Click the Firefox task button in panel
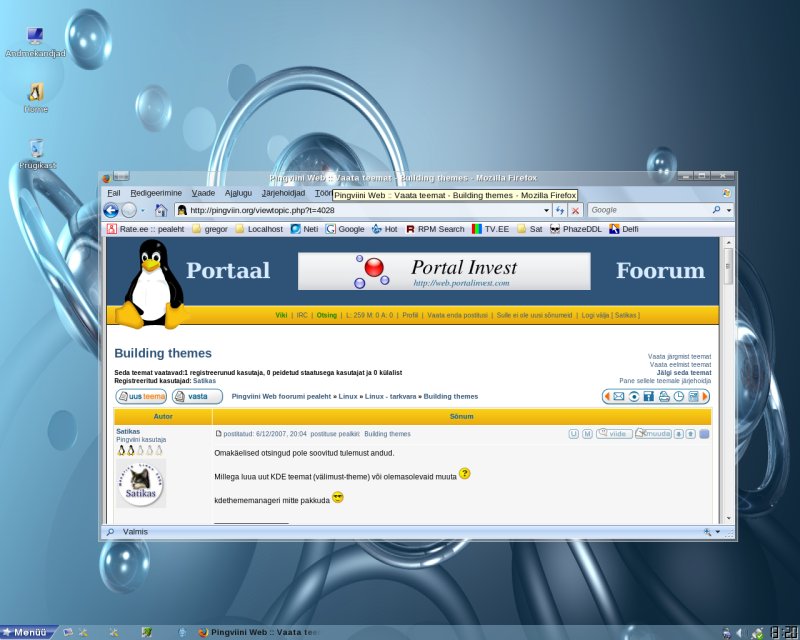 259,633
